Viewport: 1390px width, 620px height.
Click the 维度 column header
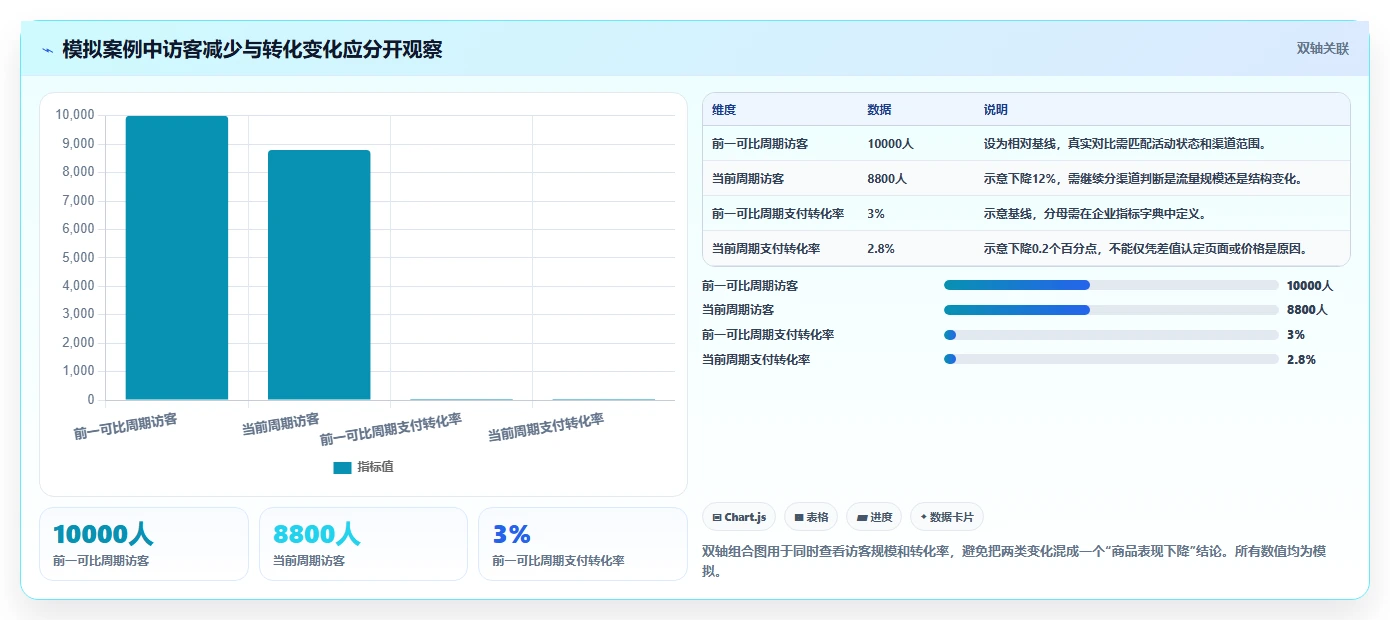click(x=724, y=109)
